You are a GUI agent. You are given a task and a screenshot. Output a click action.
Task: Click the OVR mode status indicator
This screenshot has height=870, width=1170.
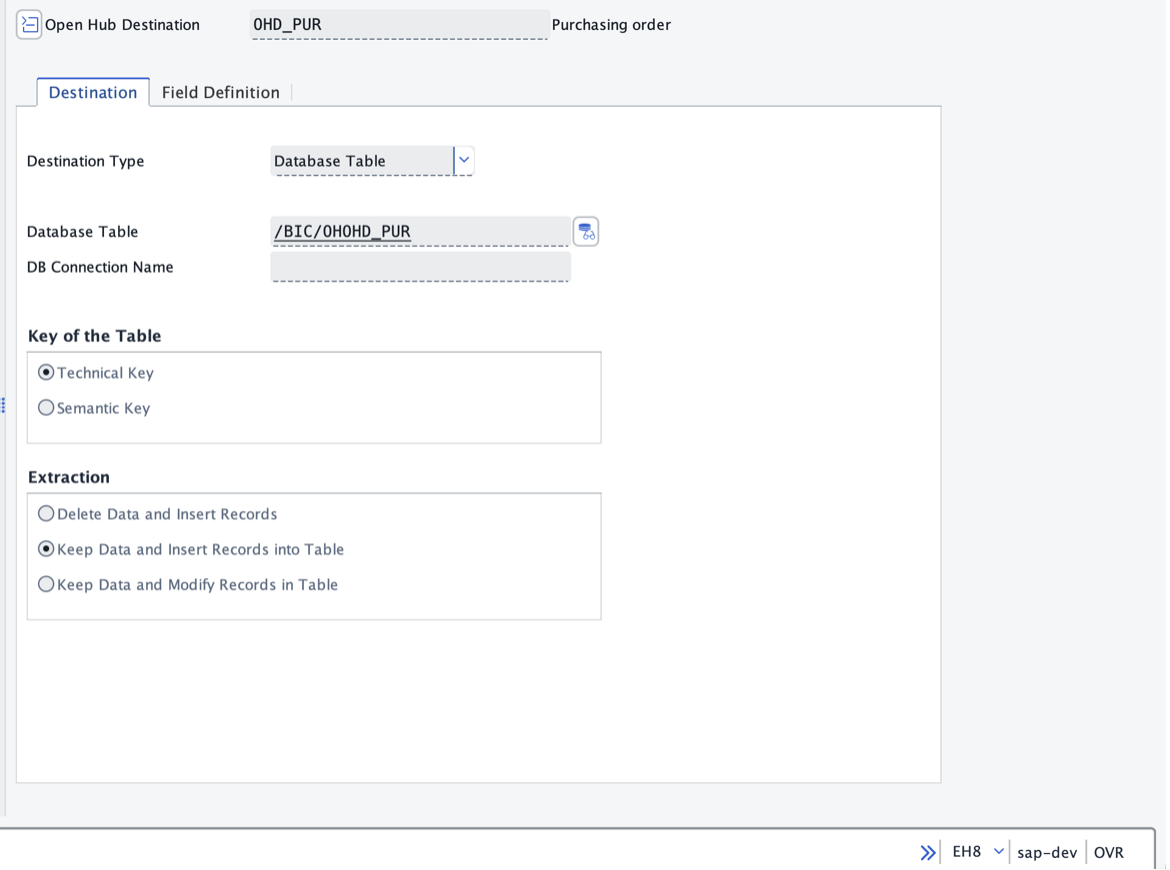[x=1109, y=852]
